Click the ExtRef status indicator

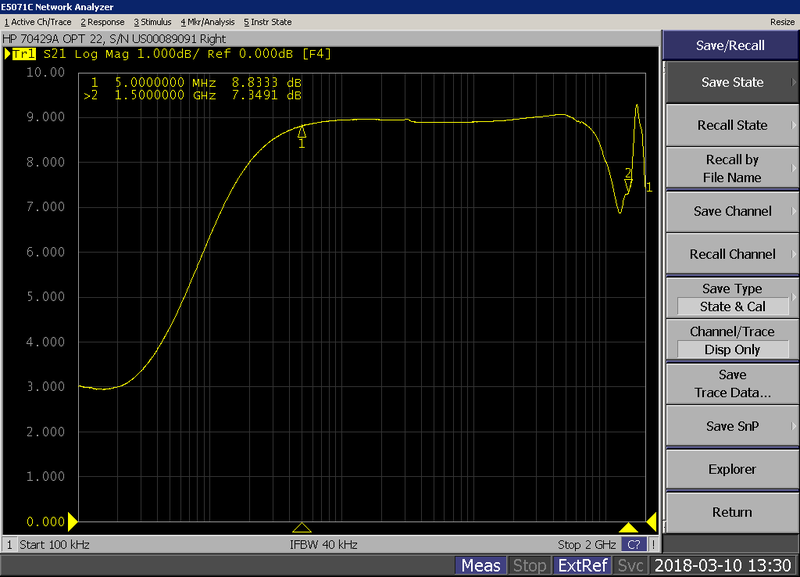click(x=582, y=566)
